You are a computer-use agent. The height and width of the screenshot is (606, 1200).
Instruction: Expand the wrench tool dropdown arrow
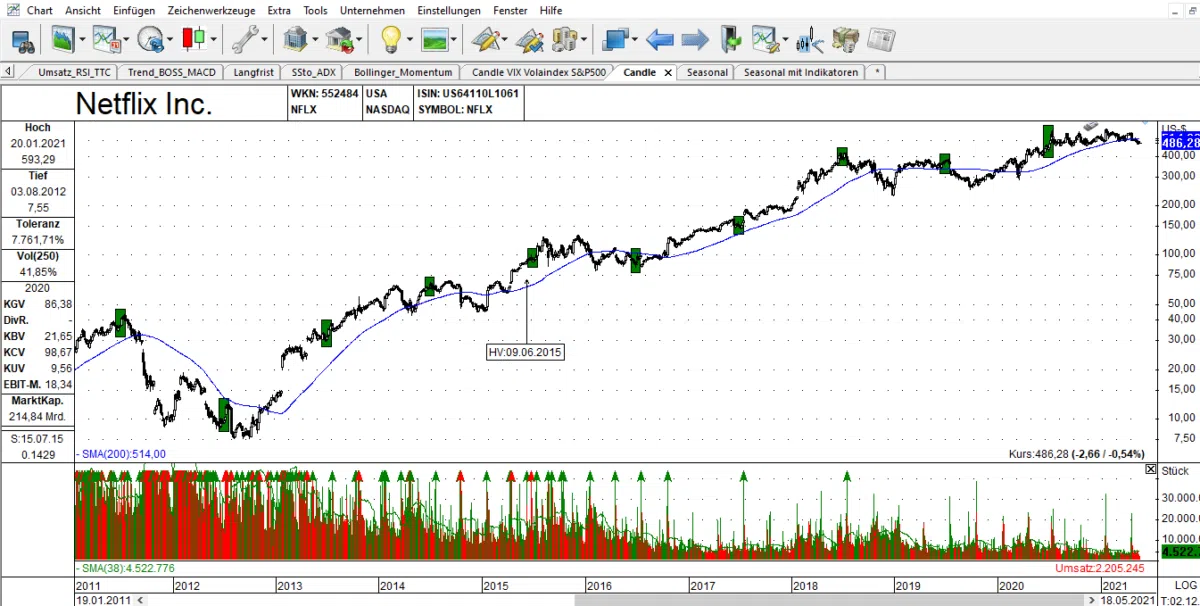(263, 41)
